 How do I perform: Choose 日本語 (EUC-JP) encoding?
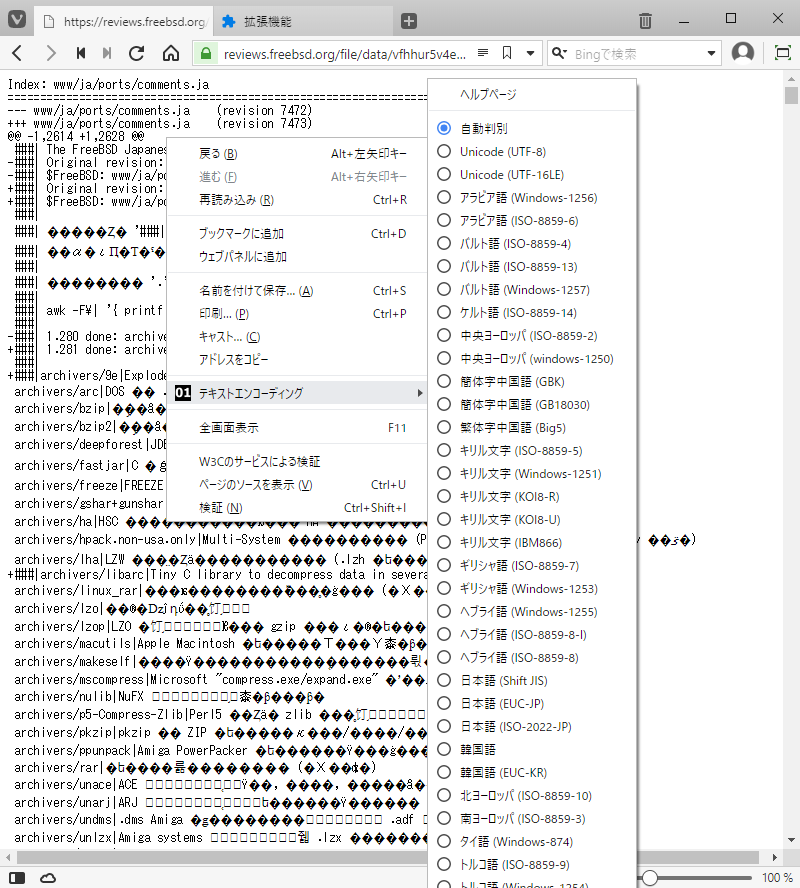point(532,703)
